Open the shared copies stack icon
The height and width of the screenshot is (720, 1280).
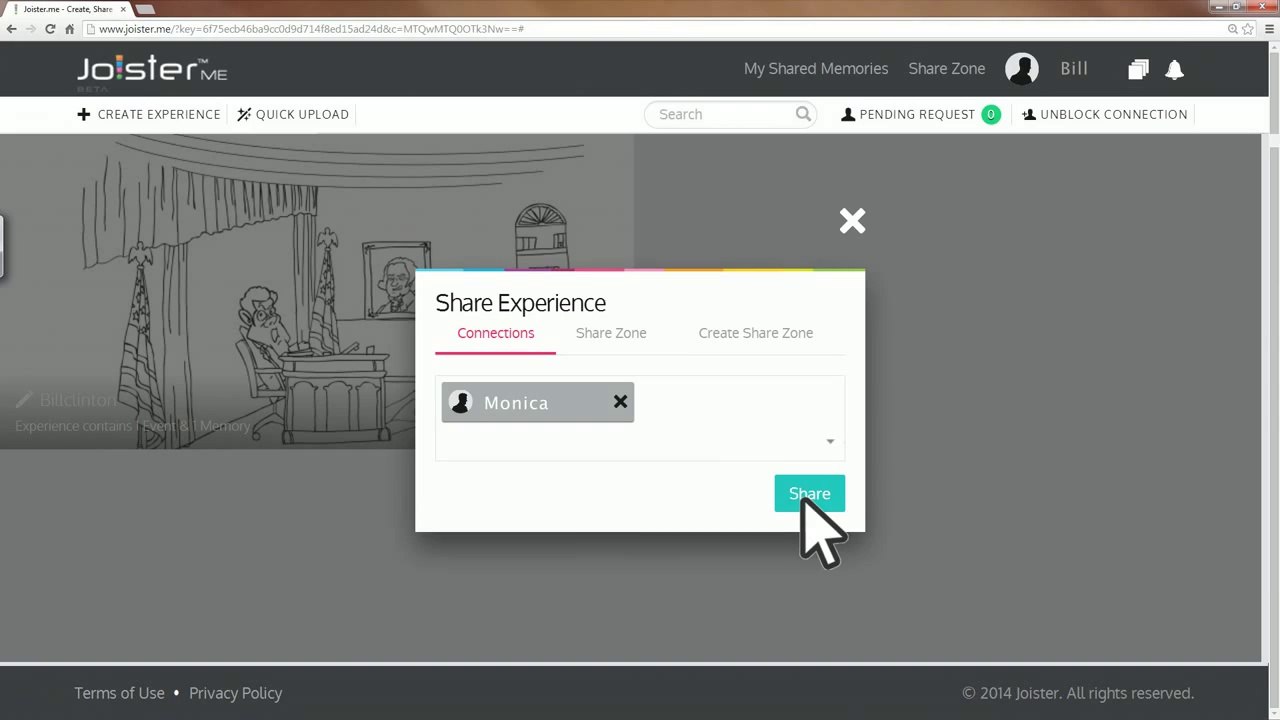pos(1138,69)
